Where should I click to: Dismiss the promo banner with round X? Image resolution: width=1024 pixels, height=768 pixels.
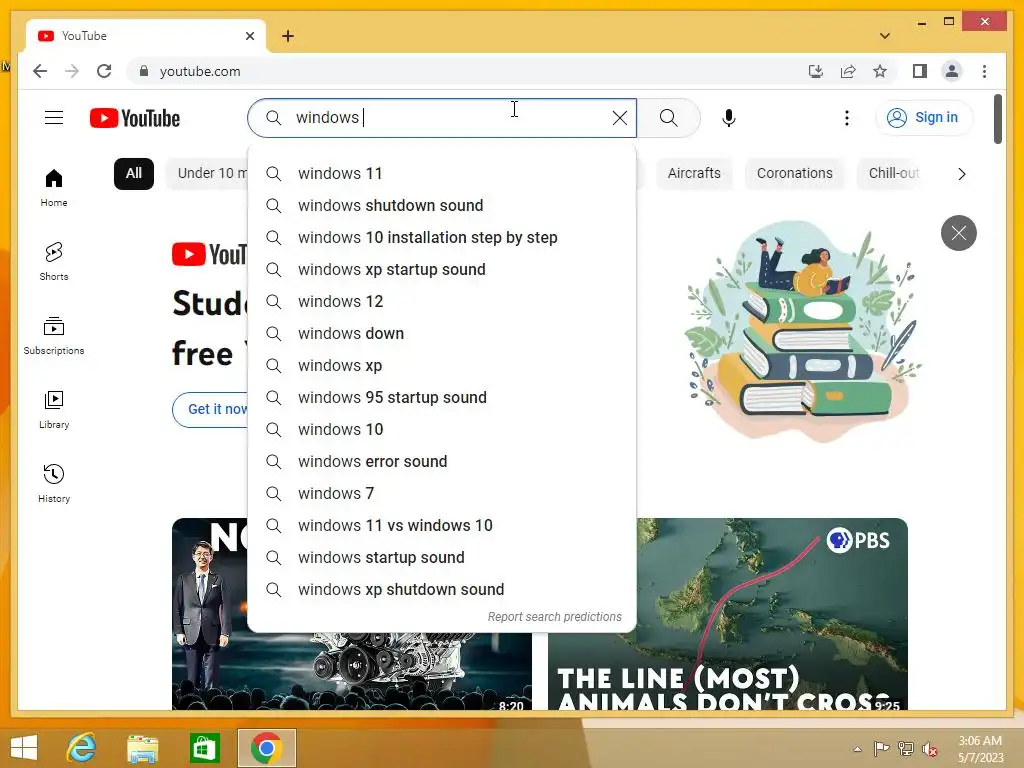(958, 232)
